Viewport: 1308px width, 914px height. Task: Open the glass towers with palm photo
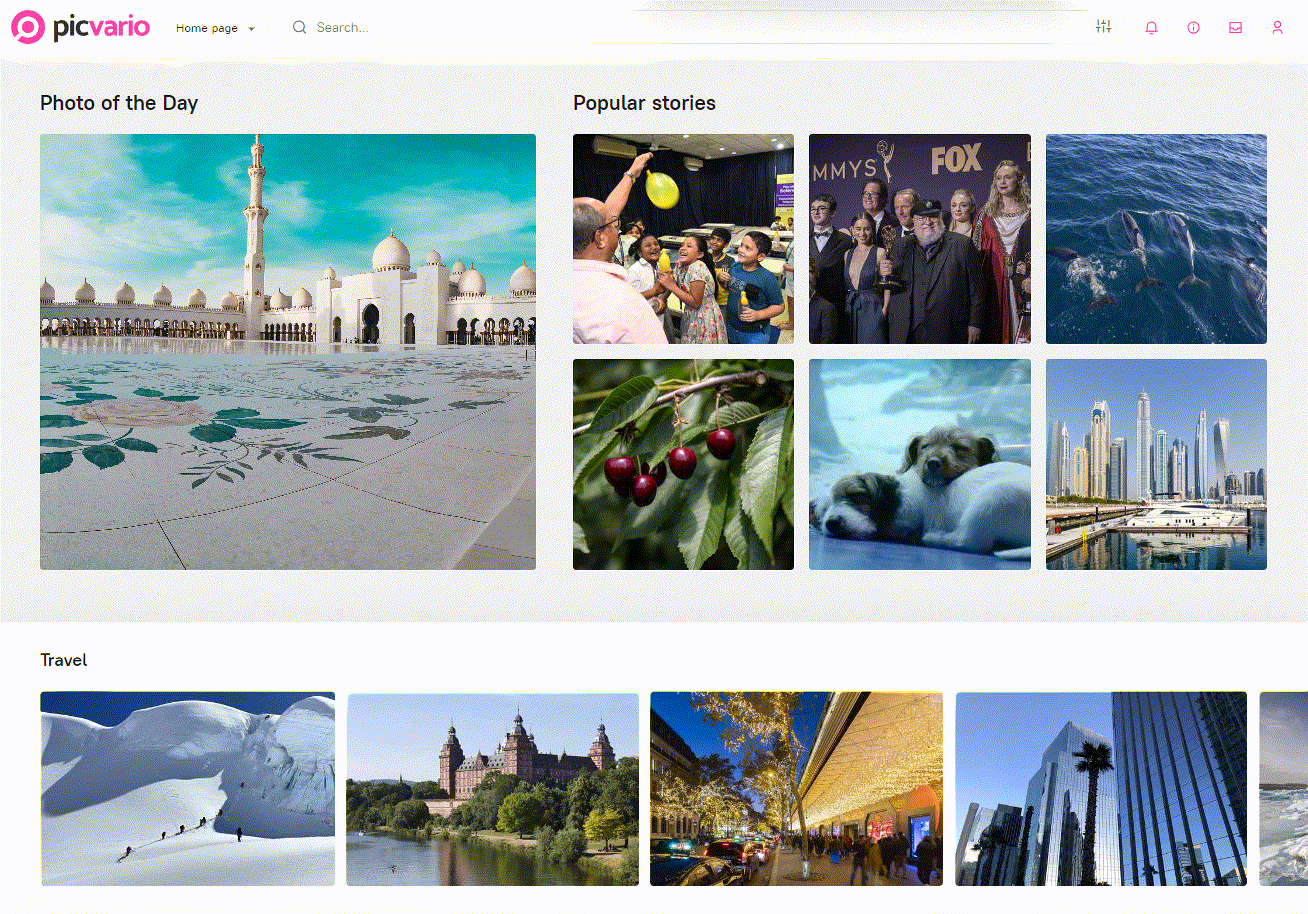(x=1101, y=789)
